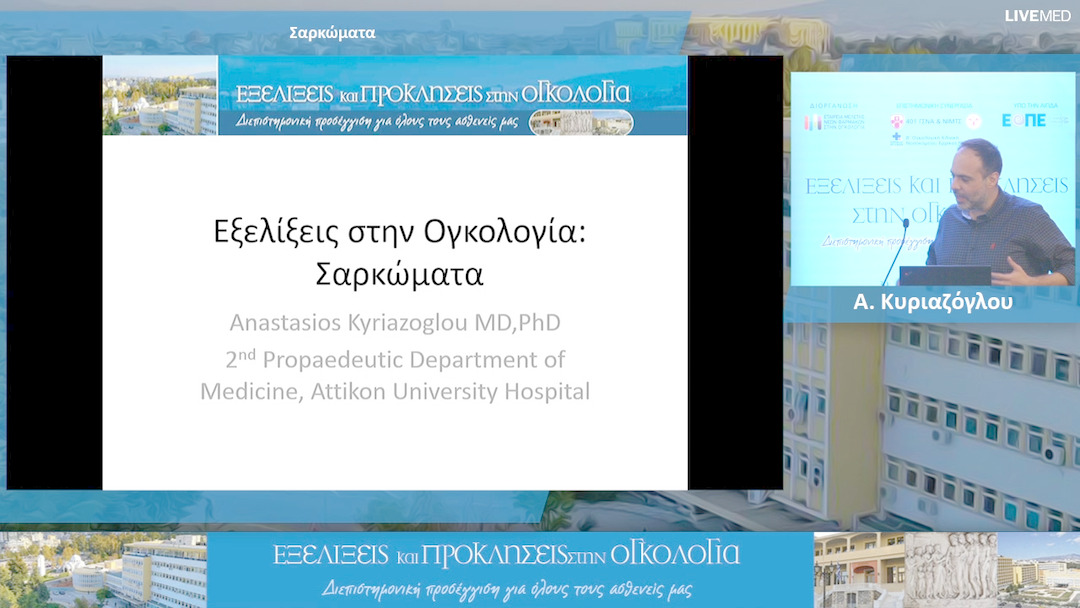Click the blue cross clinic icon
1080x608 pixels.
pos(896,136)
